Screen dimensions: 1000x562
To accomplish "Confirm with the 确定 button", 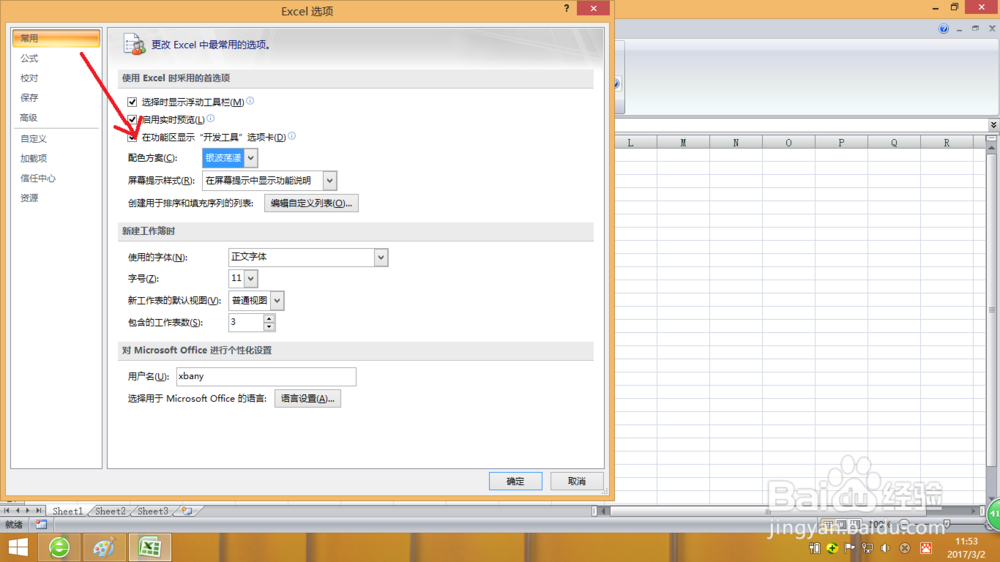I will [515, 481].
